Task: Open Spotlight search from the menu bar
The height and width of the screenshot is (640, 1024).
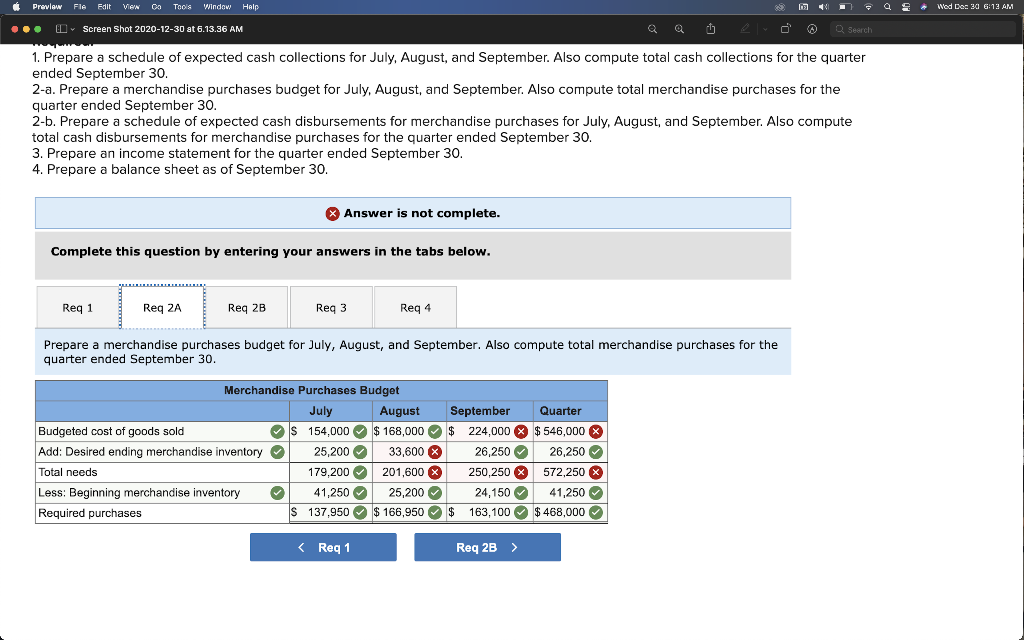Action: (x=888, y=6)
